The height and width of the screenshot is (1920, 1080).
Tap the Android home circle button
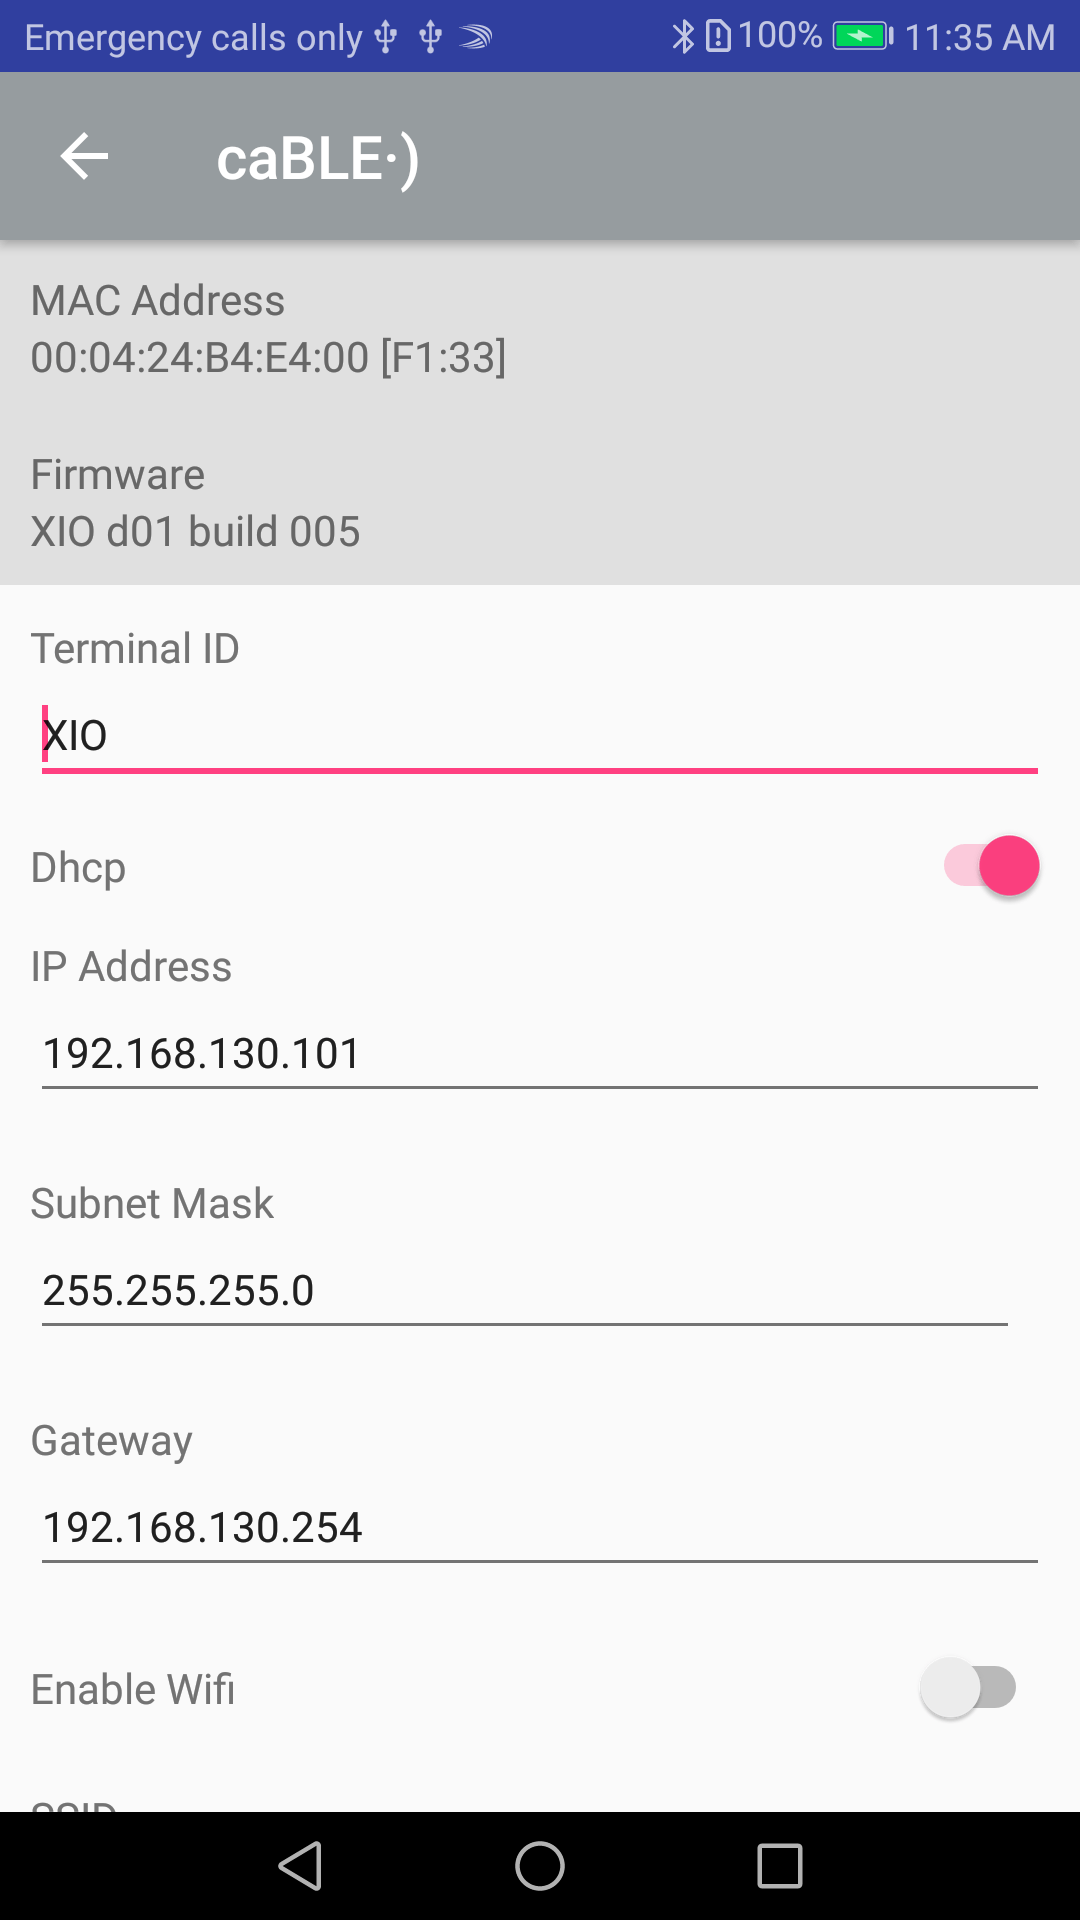click(540, 1866)
